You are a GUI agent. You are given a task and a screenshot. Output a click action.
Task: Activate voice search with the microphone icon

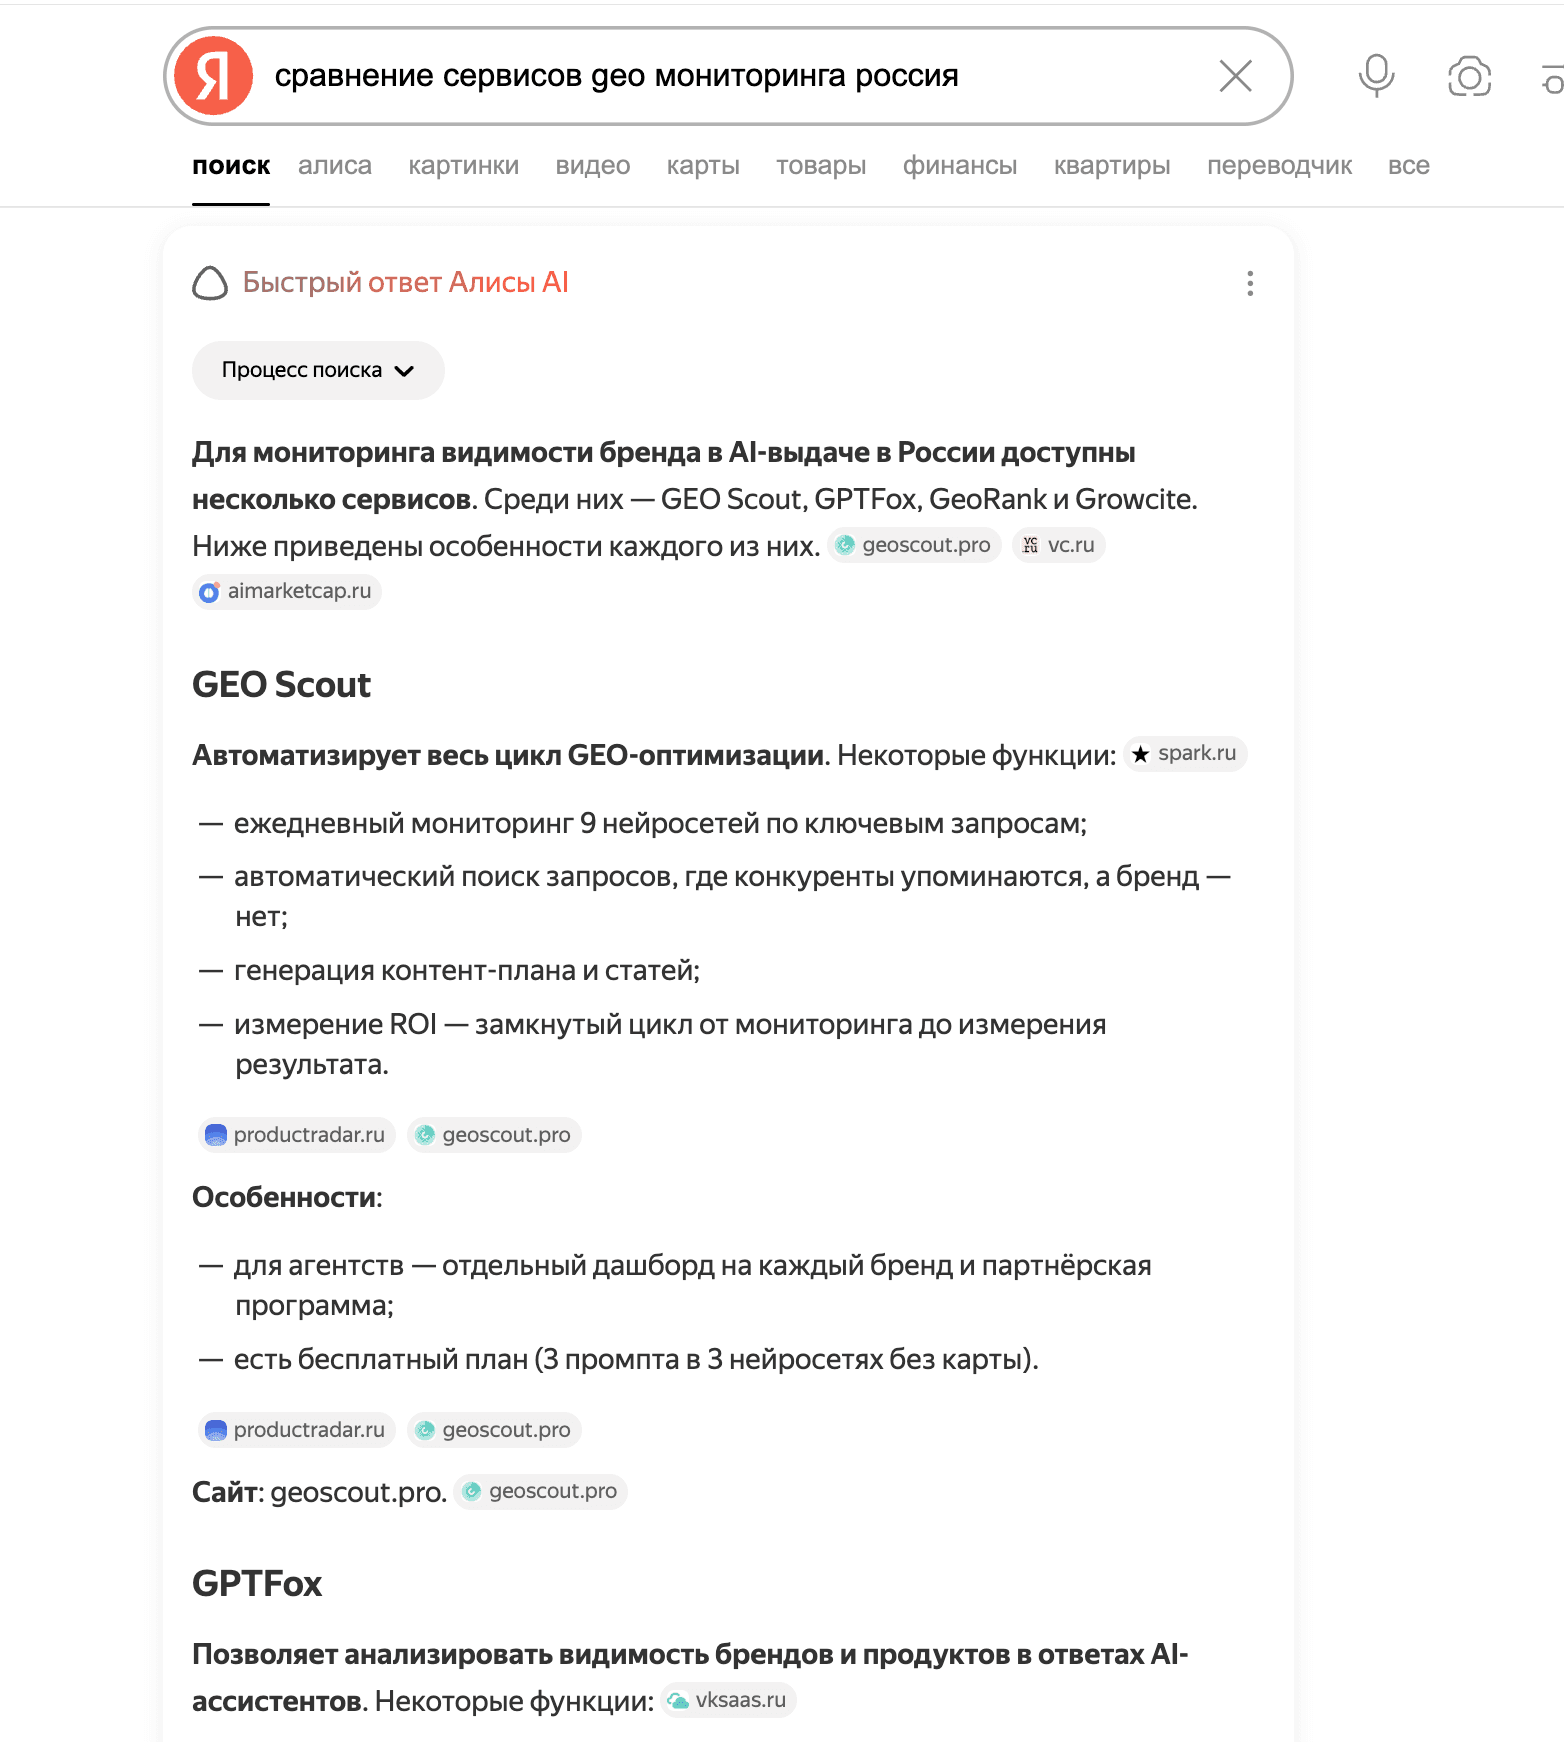pyautogui.click(x=1376, y=75)
